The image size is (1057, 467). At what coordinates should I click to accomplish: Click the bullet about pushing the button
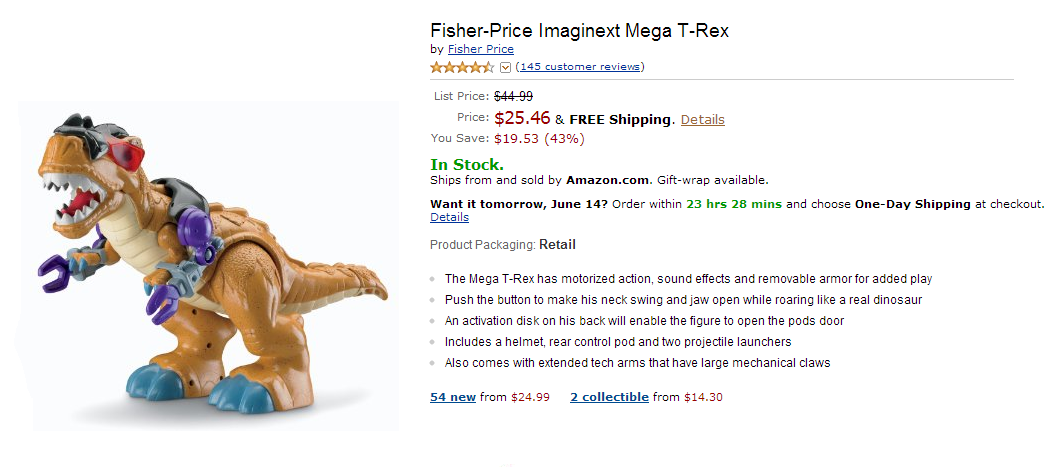tap(683, 300)
